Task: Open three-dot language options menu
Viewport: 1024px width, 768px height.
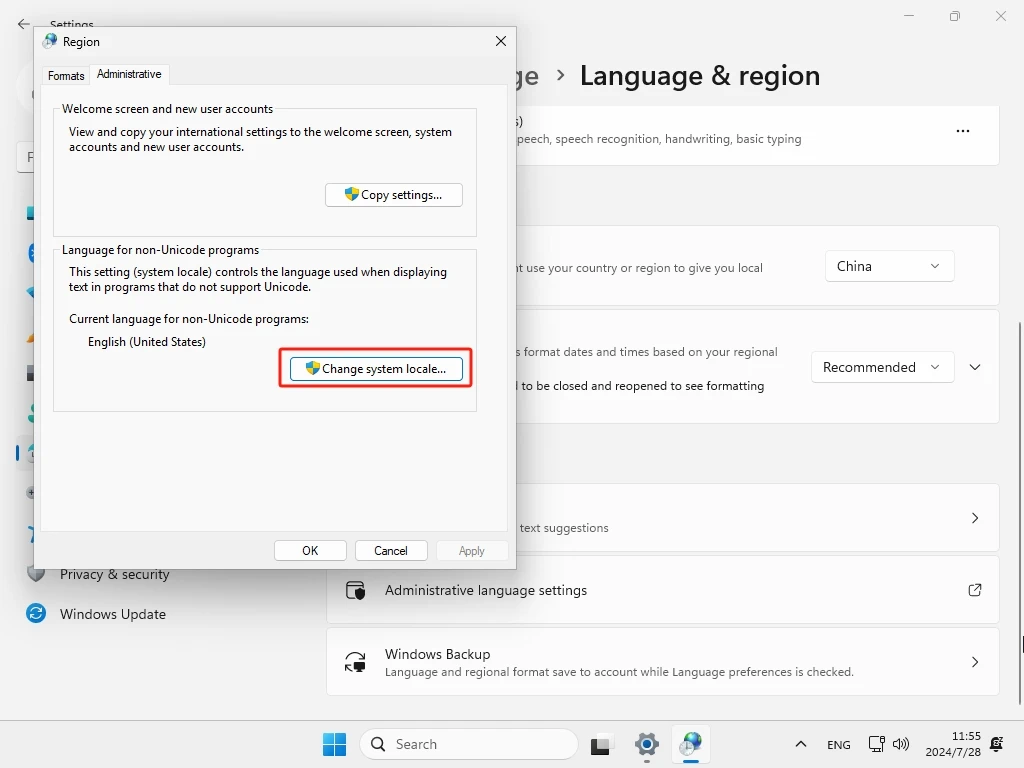Action: [963, 131]
